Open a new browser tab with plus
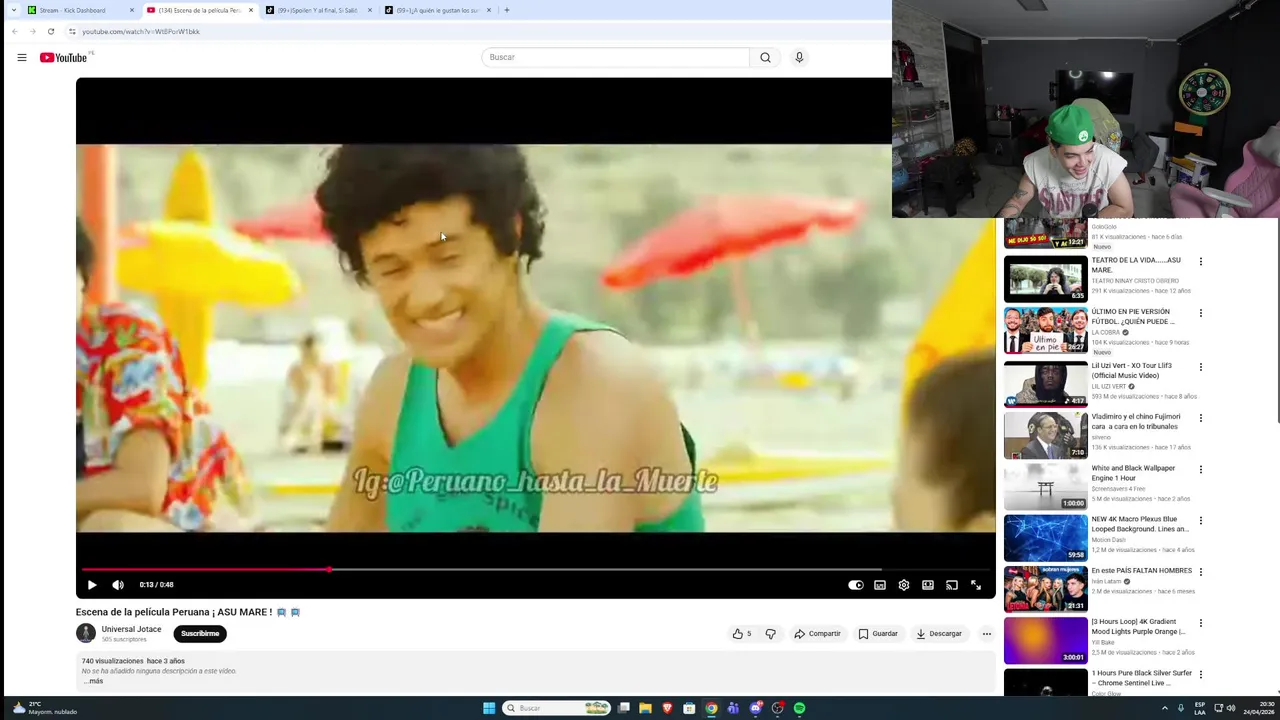Screen dimensions: 1280x720 pyautogui.click(x=506, y=10)
